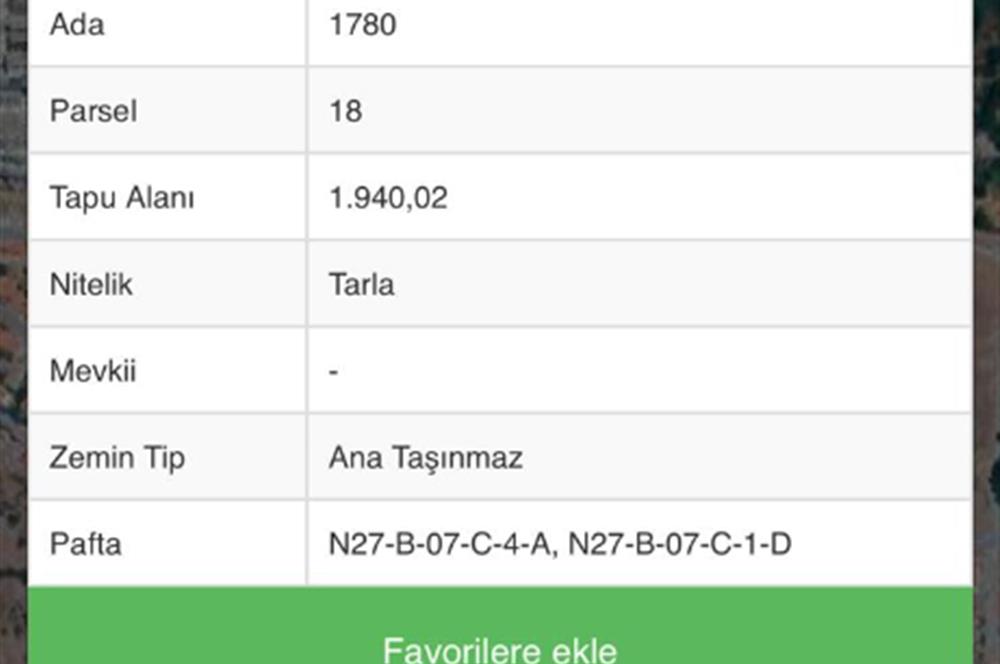Viewport: 1000px width, 664px height.
Task: Click the Ana Taşınmaz value
Action: (425, 458)
